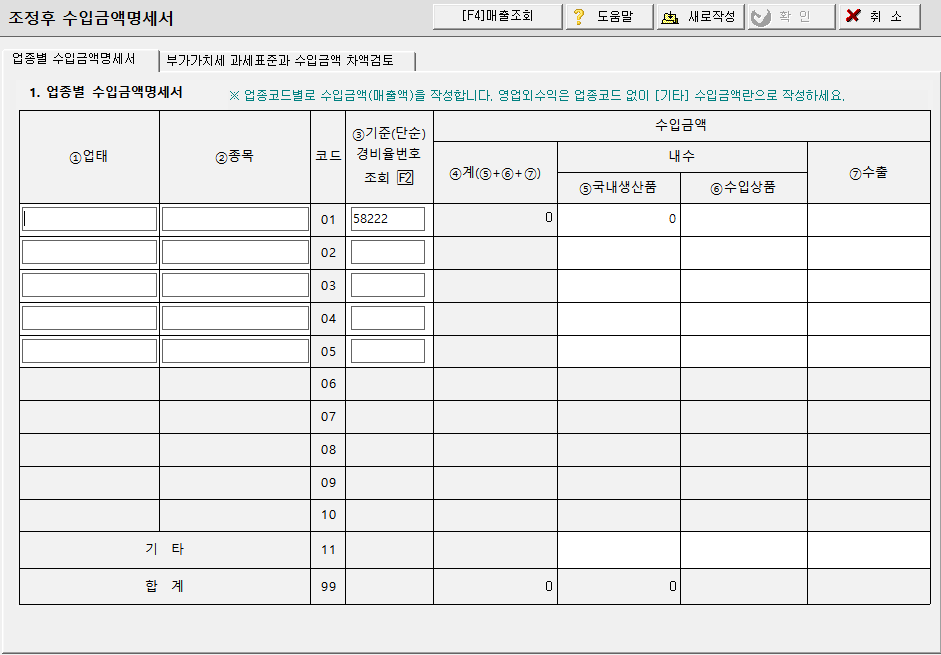Click the 종목 field in row 03
This screenshot has width=941, height=655.
[x=235, y=285]
